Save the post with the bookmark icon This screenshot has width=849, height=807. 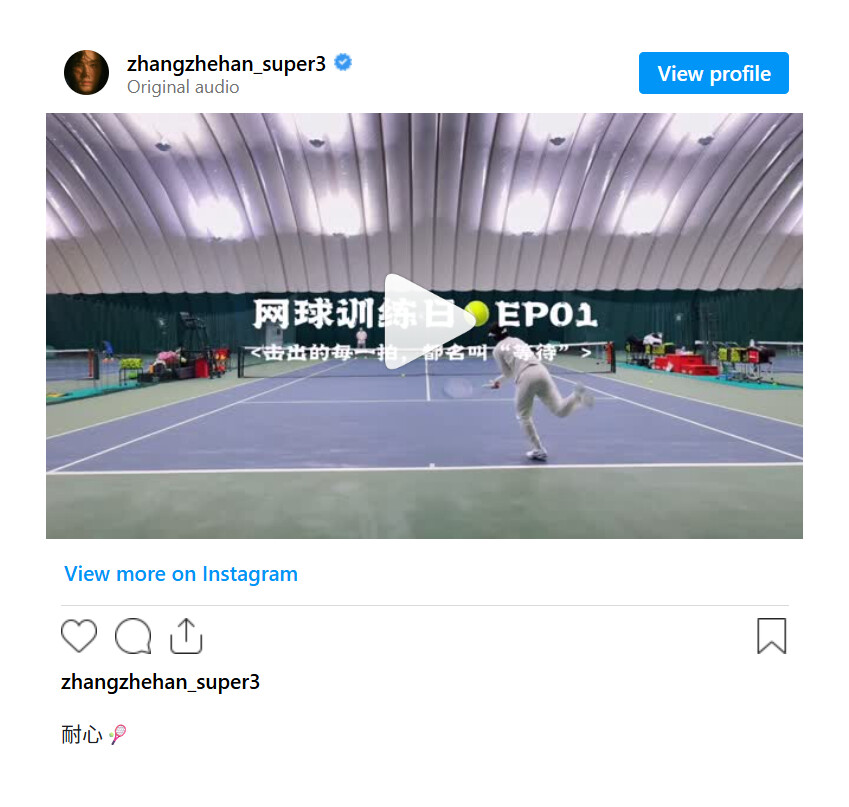coord(772,635)
